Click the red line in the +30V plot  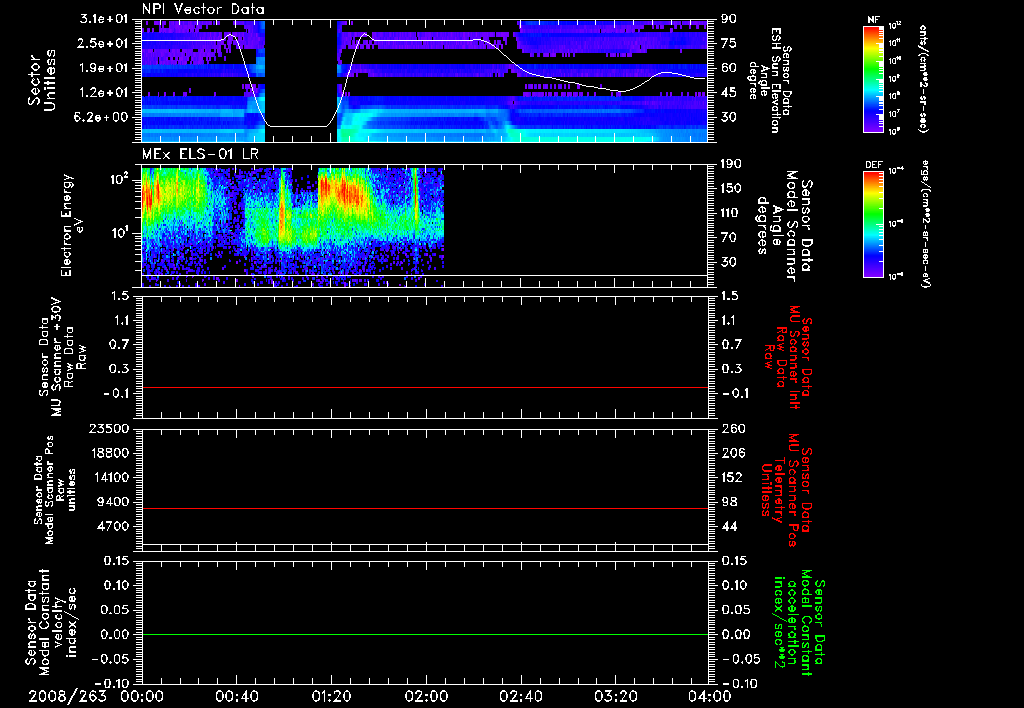[x=425, y=387]
